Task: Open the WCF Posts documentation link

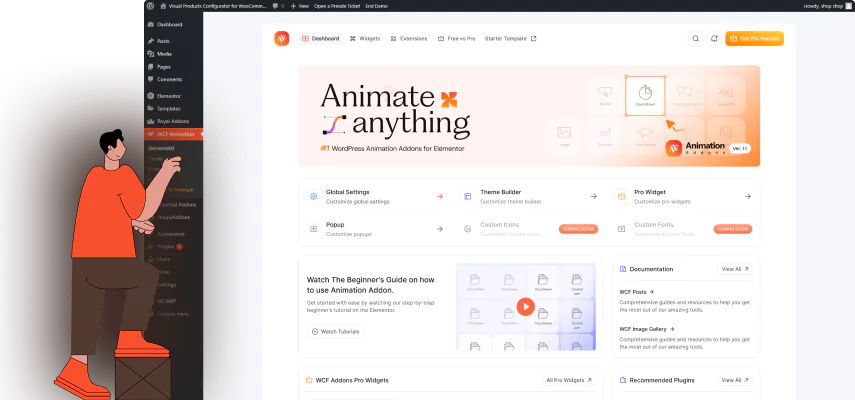Action: point(636,292)
